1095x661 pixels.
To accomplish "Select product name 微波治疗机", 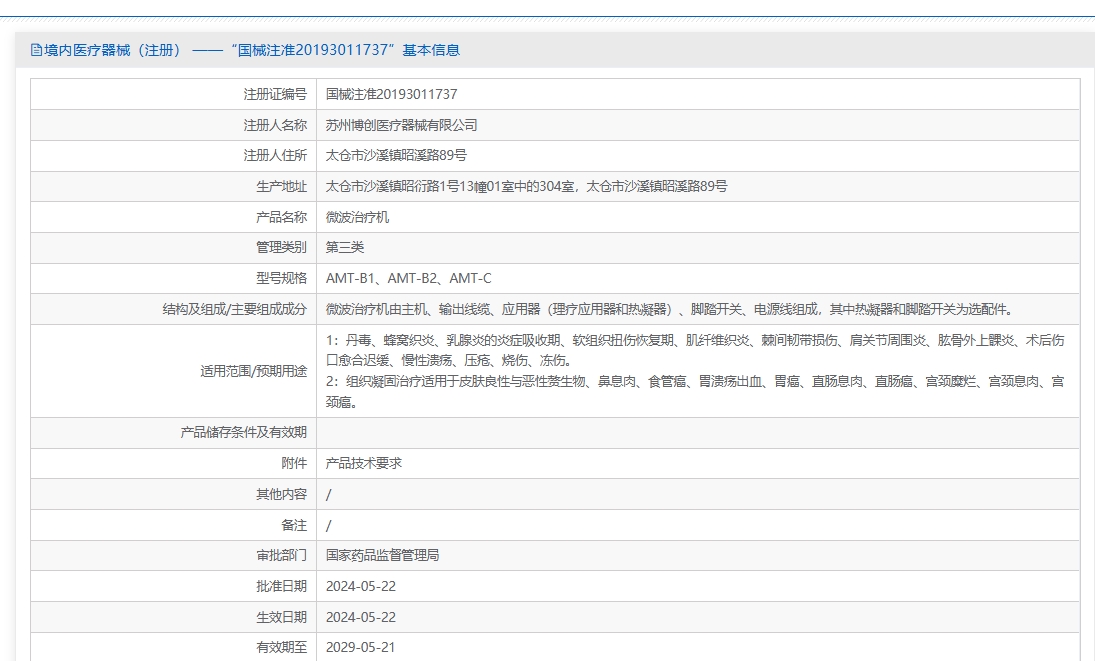I will [x=358, y=217].
